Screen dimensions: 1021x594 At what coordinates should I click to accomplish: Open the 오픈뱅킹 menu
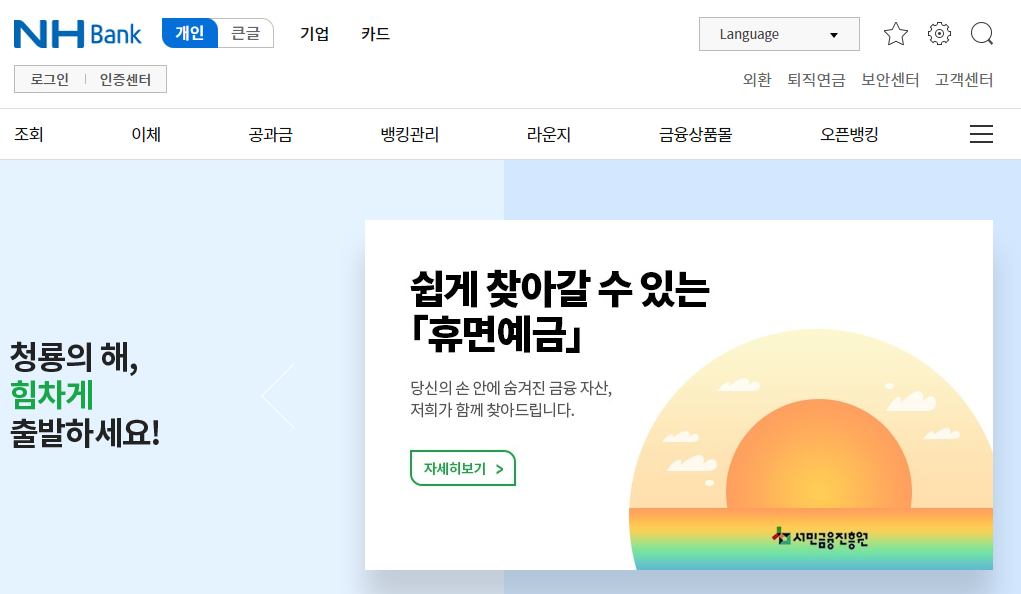tap(849, 134)
